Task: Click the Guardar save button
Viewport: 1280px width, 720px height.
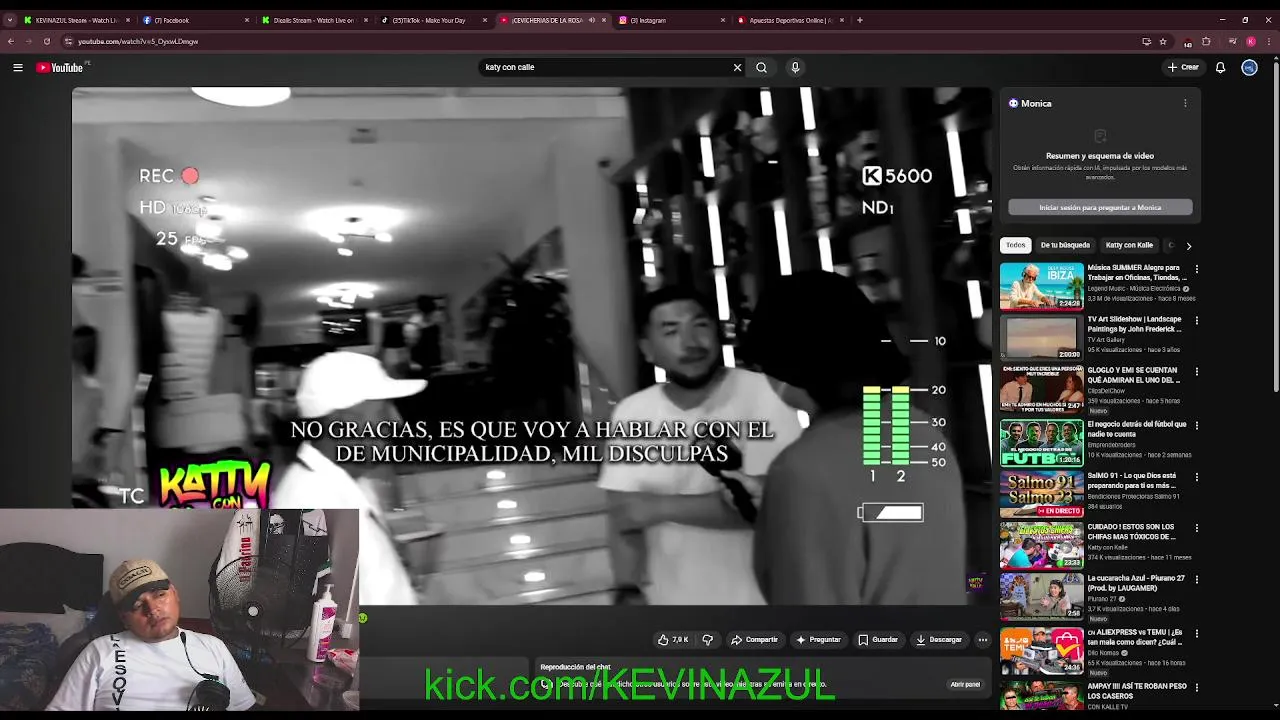Action: [878, 639]
